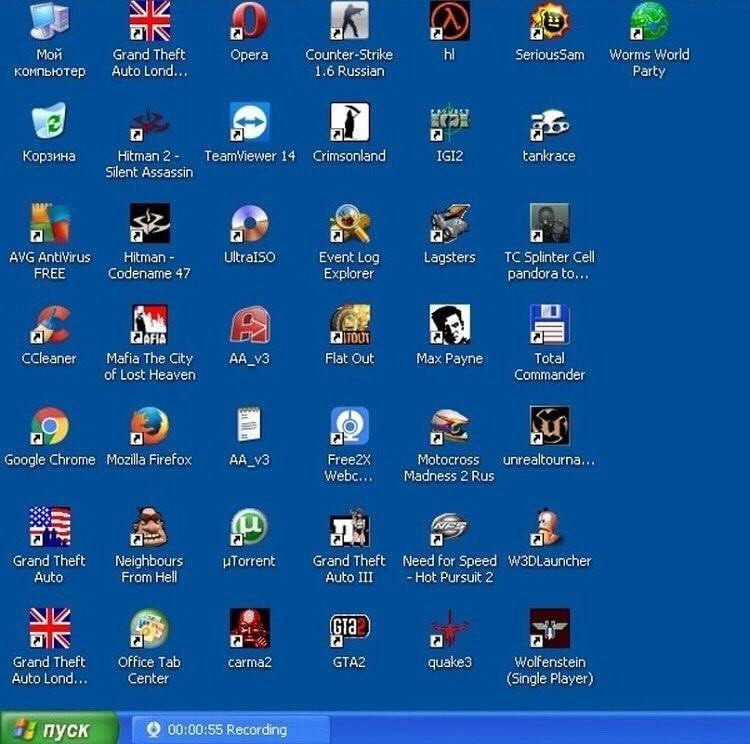The height and width of the screenshot is (744, 750).
Task: Select the quake3 shortcut
Action: [449, 628]
